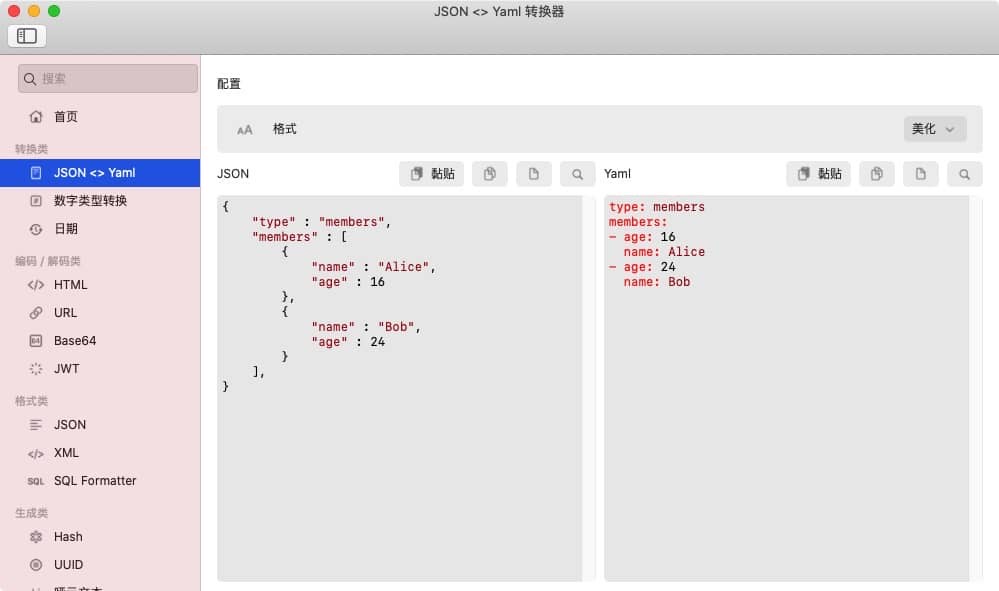The height and width of the screenshot is (591, 999).
Task: Open the 美化 format dropdown
Action: click(935, 129)
